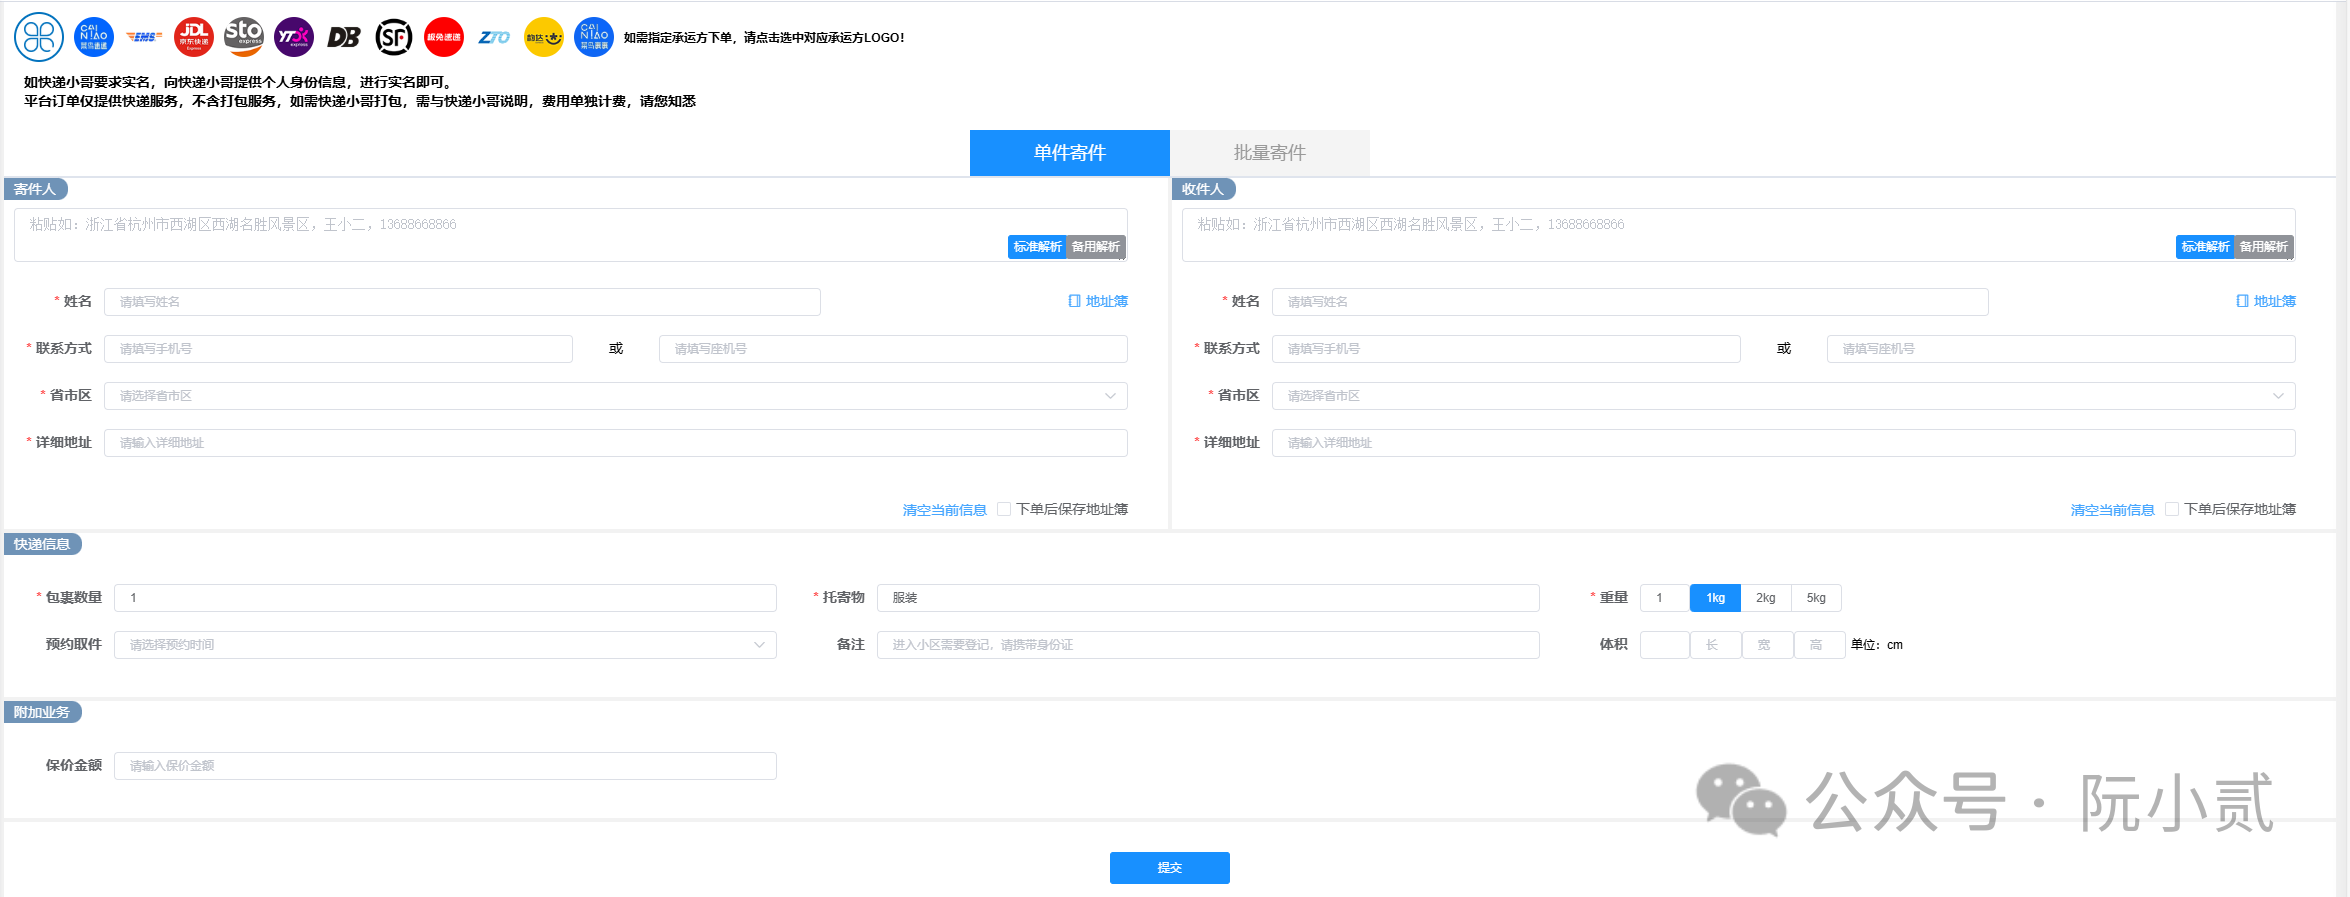Click the first 体积 volume input
Viewport: 2350px width, 897px height.
pos(1665,645)
